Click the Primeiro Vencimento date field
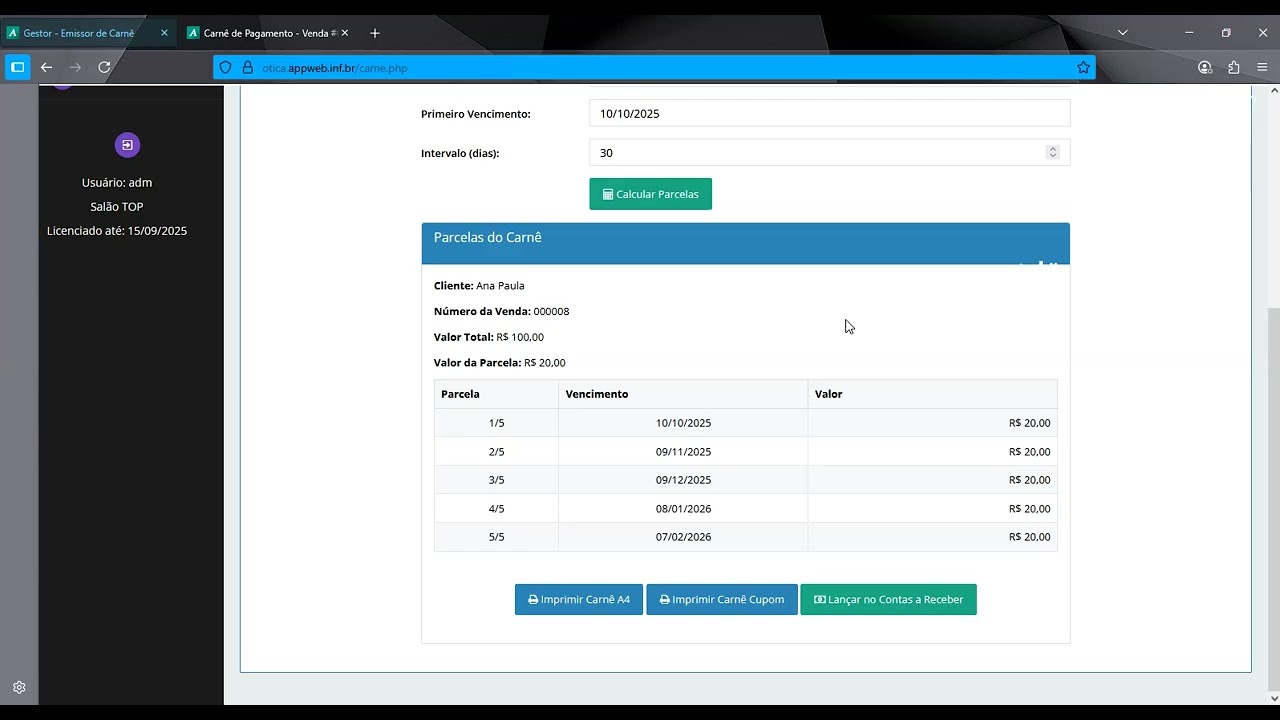This screenshot has width=1280, height=720. [829, 113]
